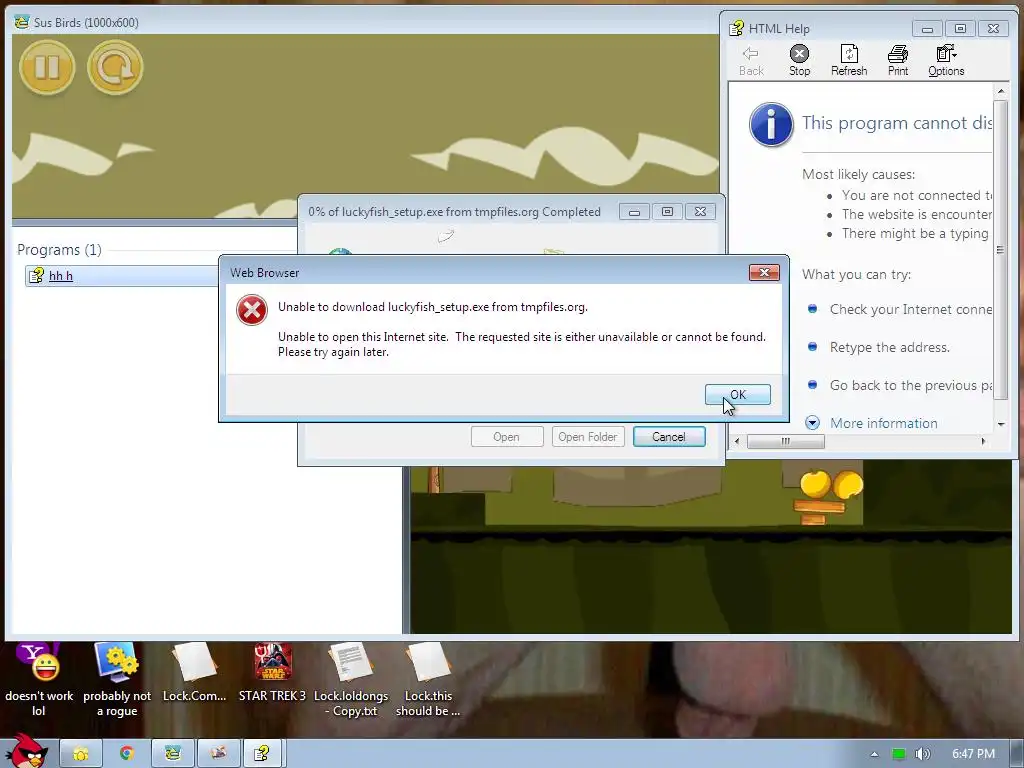Image resolution: width=1024 pixels, height=768 pixels.
Task: Switch to the HTML Help taskbar button
Action: coord(264,754)
